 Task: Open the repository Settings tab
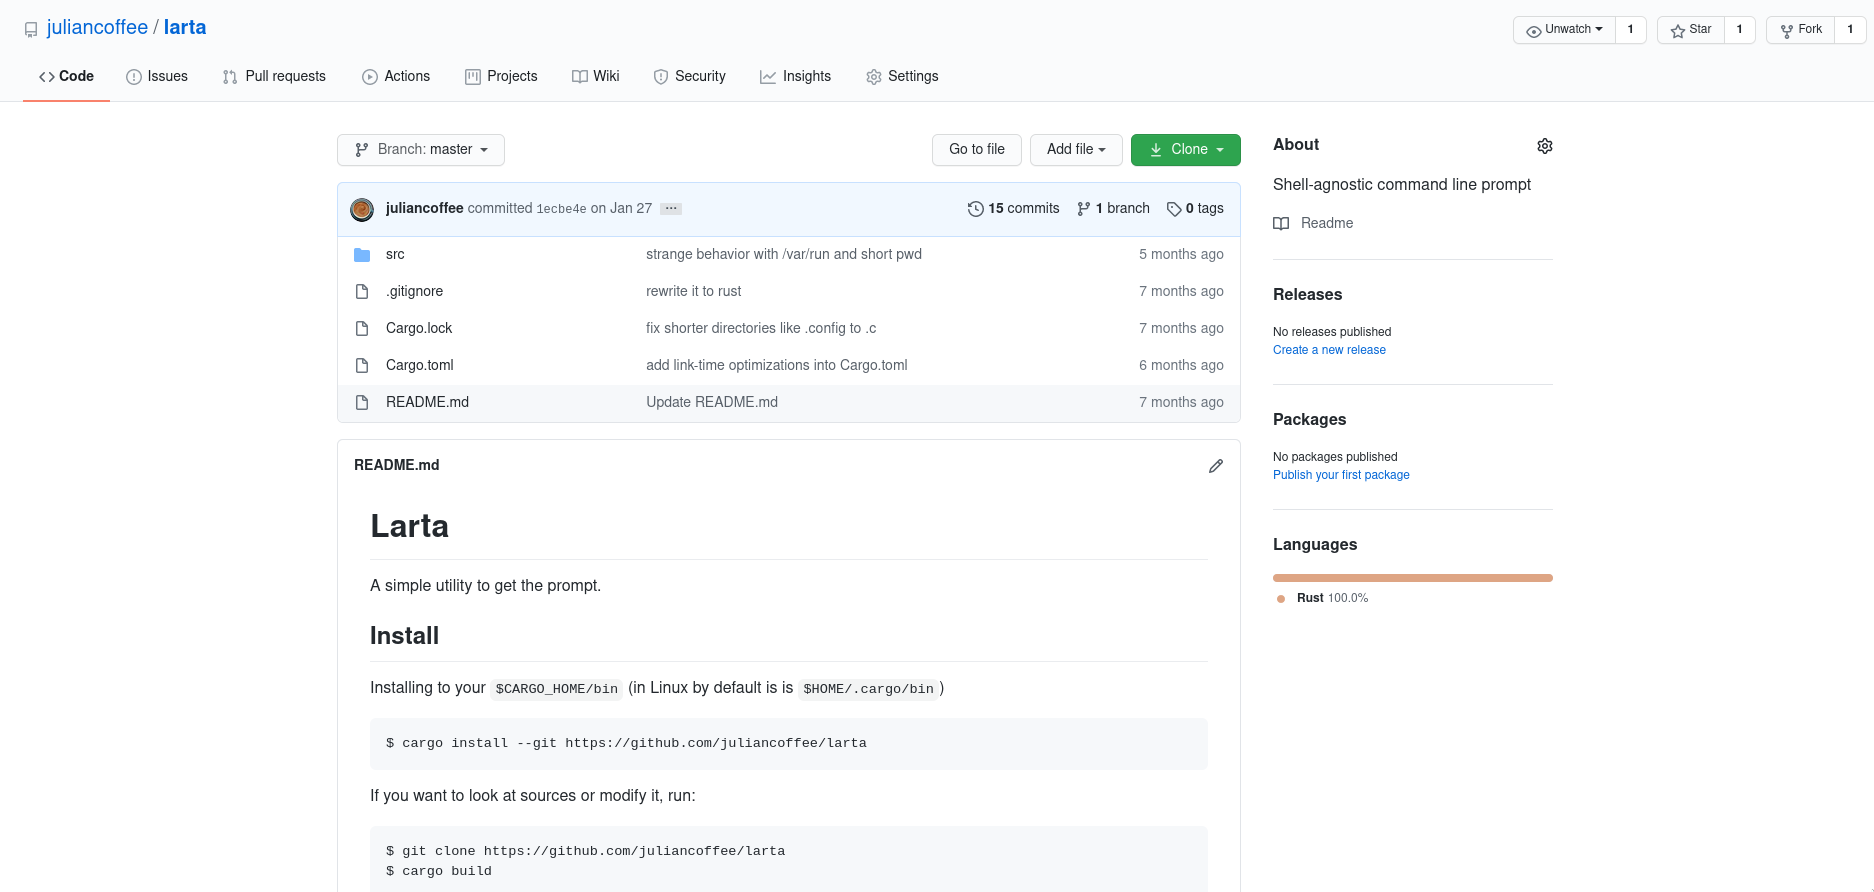pyautogui.click(x=902, y=76)
